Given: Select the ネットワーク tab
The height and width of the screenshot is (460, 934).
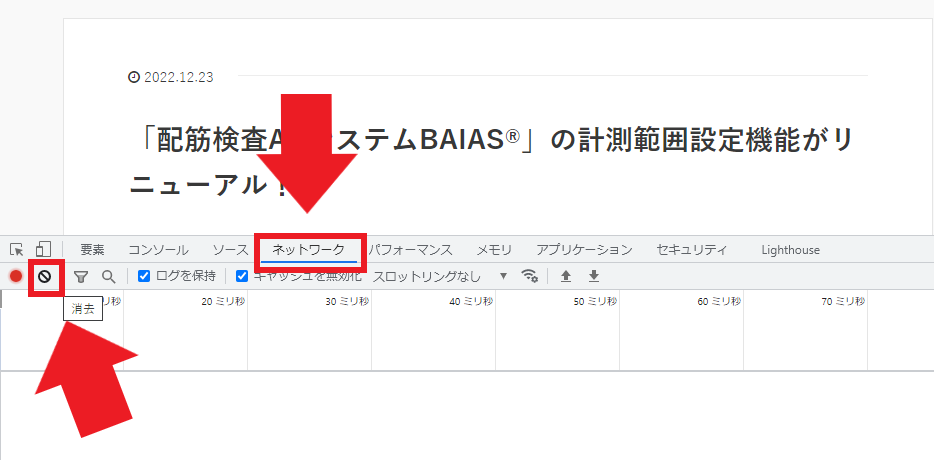Looking at the screenshot, I should 309,250.
